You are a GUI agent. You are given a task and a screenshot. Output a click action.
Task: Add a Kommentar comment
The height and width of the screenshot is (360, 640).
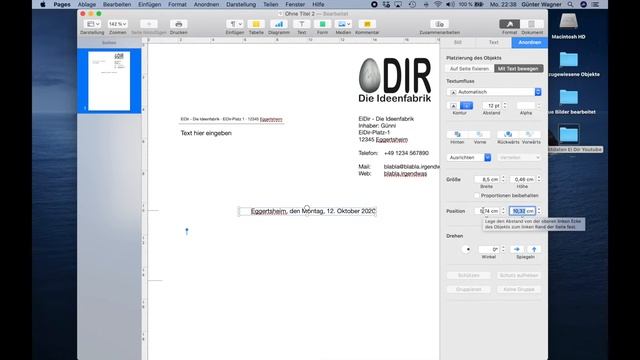(x=367, y=24)
